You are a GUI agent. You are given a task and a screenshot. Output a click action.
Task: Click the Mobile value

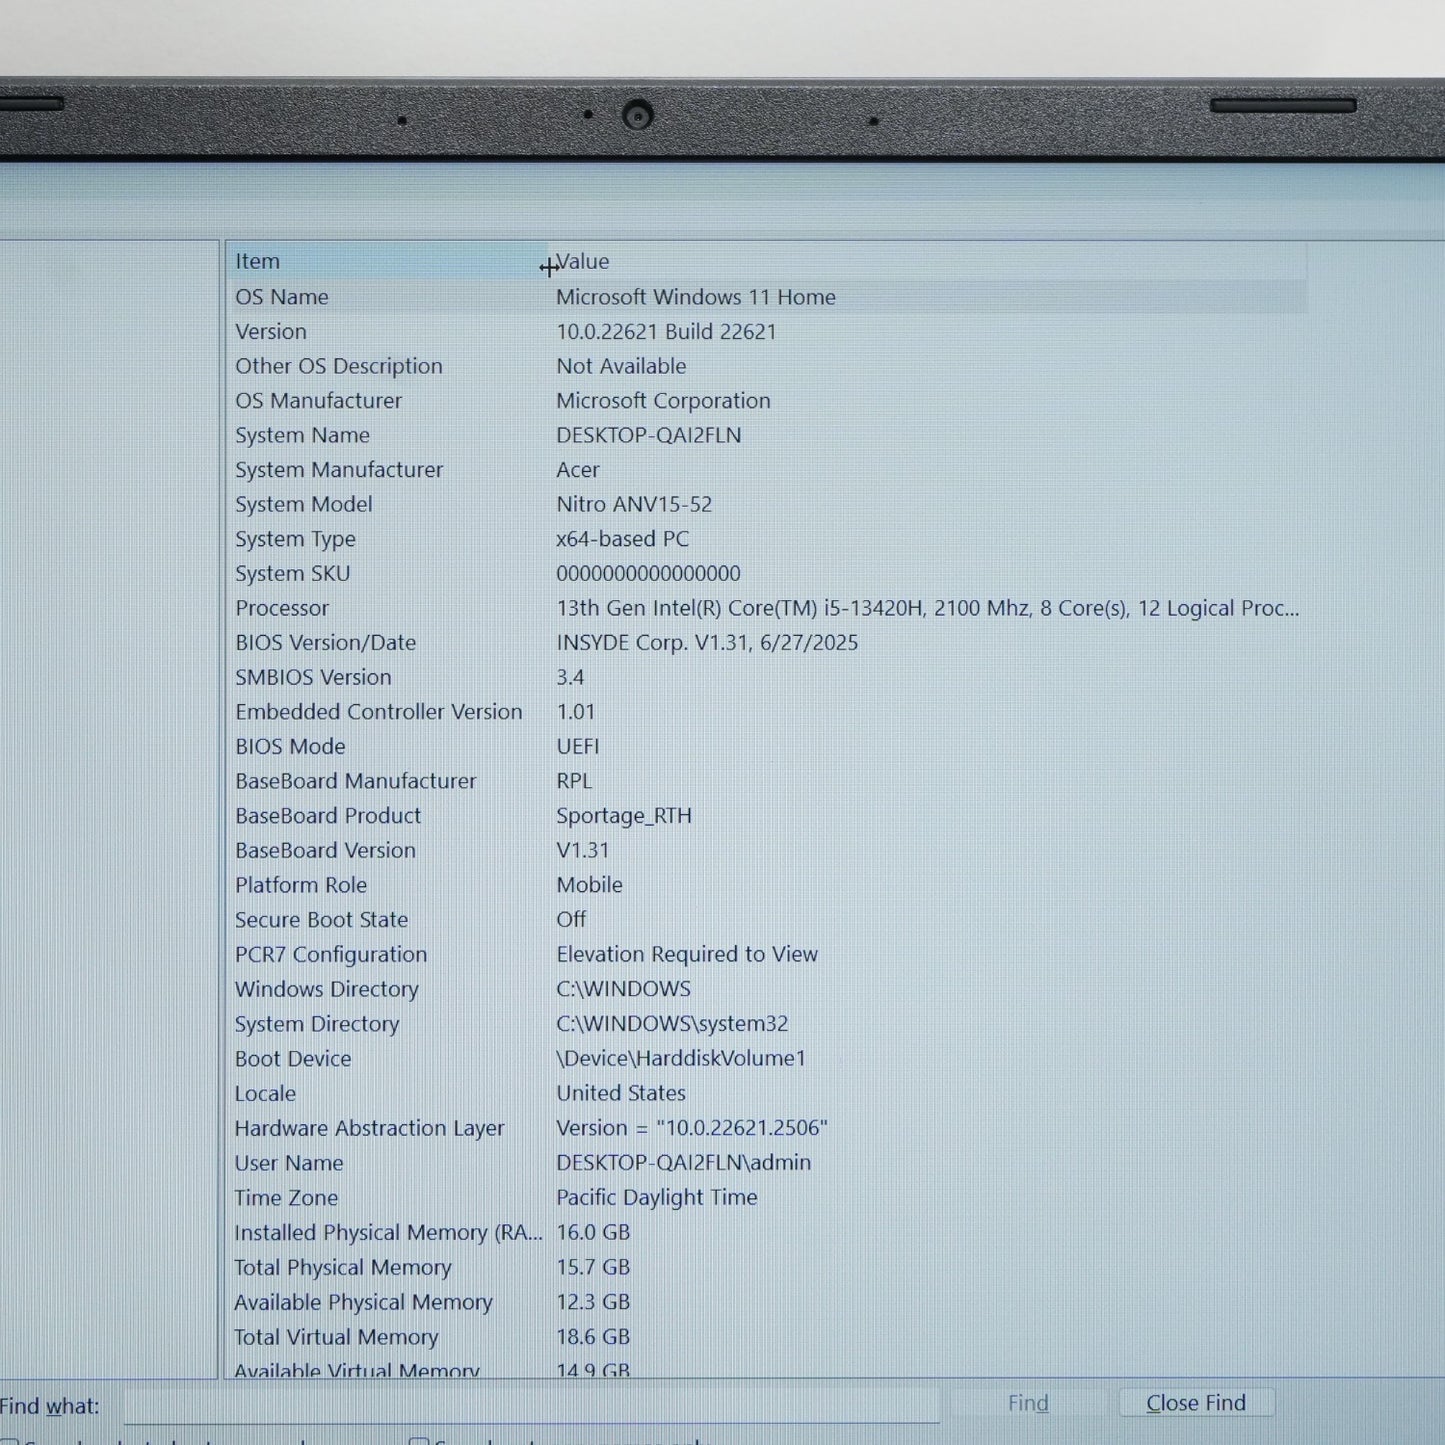click(589, 886)
